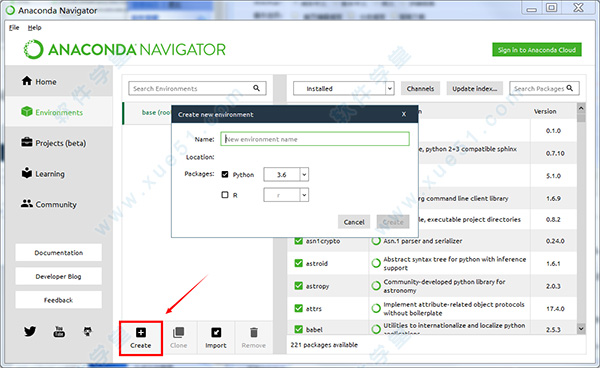This screenshot has height=368, width=600.
Task: Enable the R package checkbox
Action: coord(225,195)
